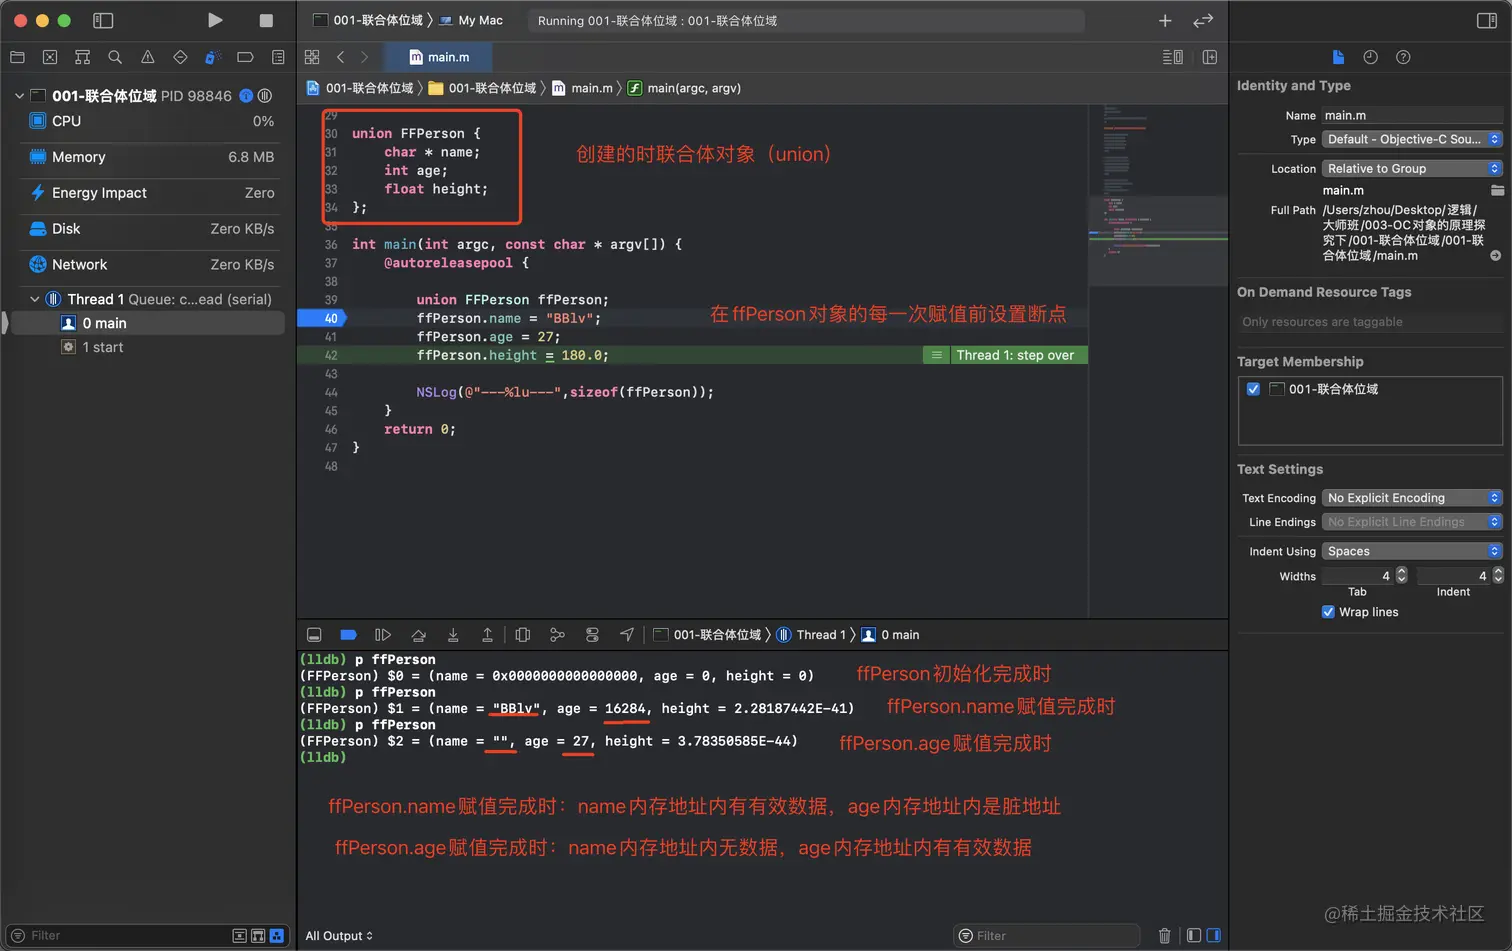1512x951 pixels.
Task: Choose file location with folder icon
Action: point(1497,190)
